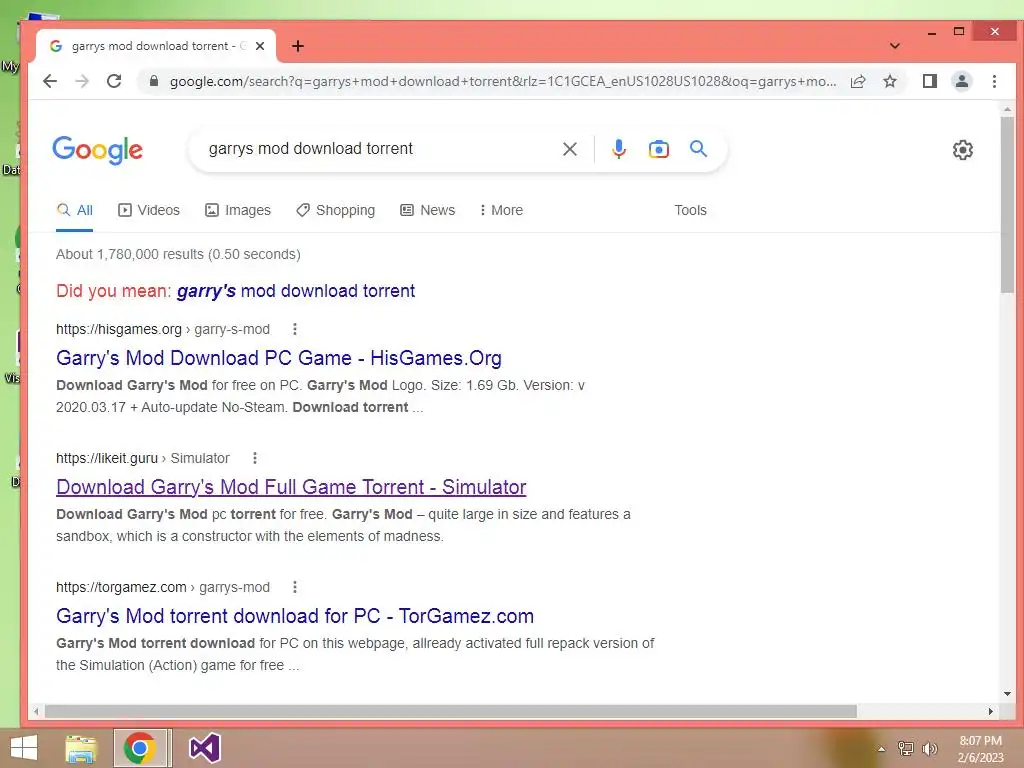Click the "garry's mod download torrent" suggestion
Screen dimensions: 1024x768
click(x=296, y=291)
